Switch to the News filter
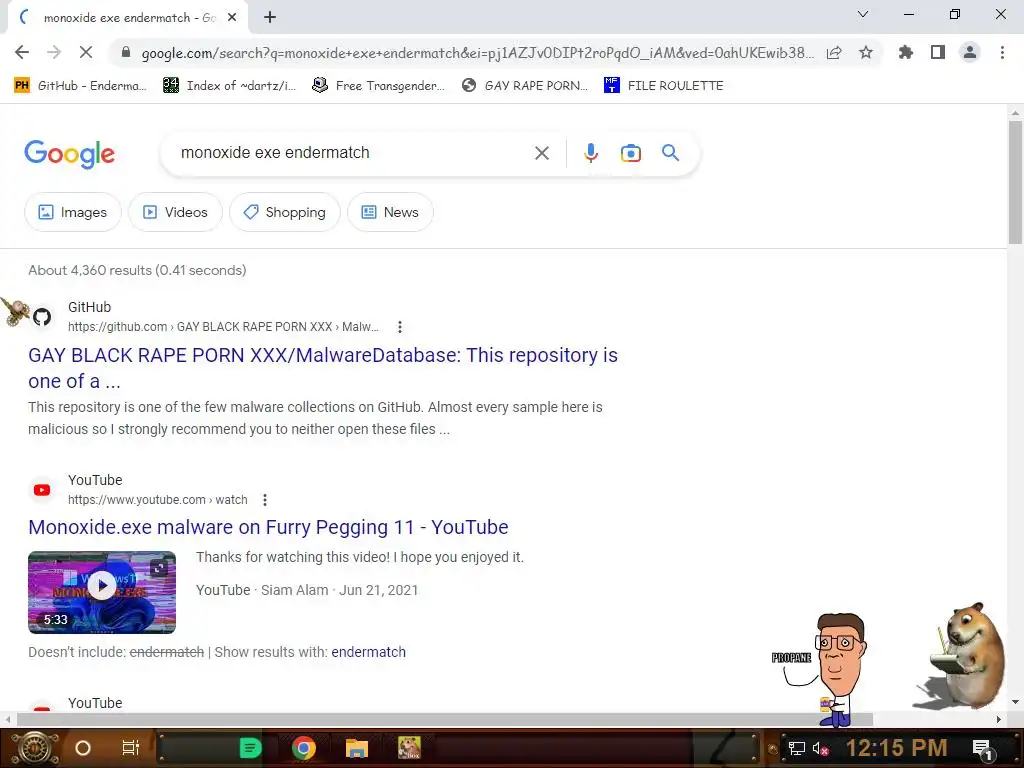Screen dimensions: 1024x768 (390, 212)
